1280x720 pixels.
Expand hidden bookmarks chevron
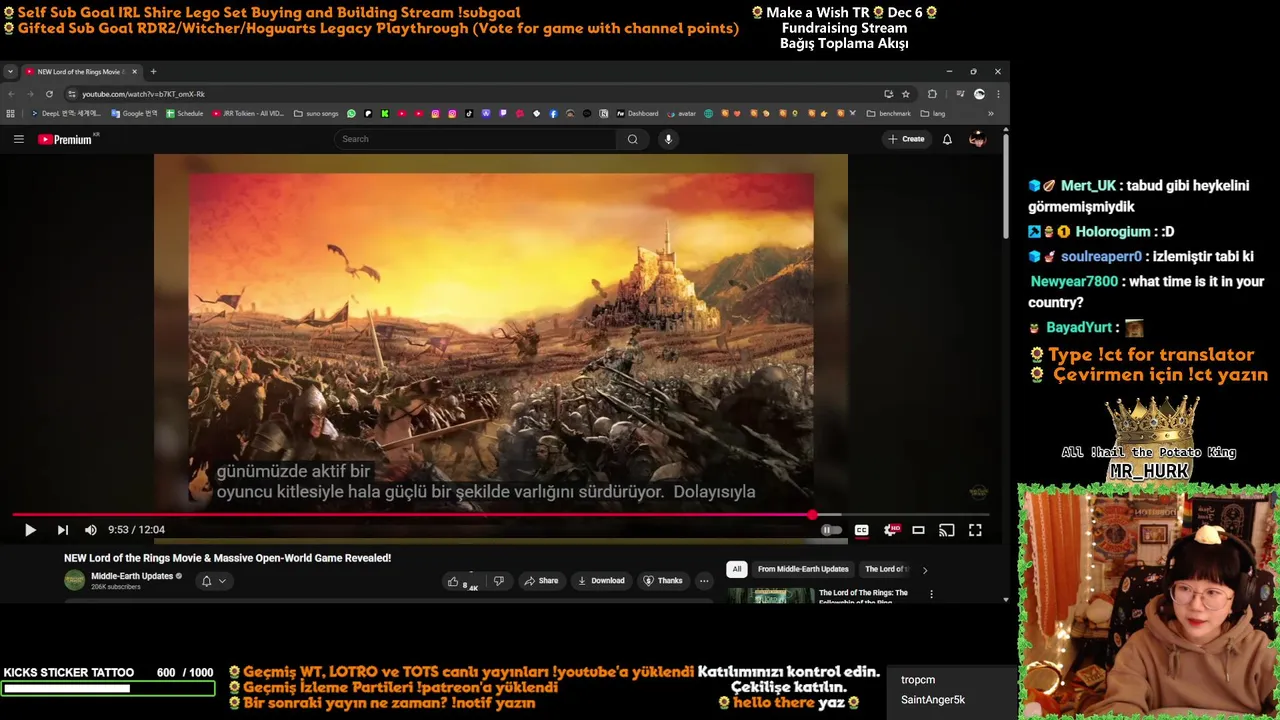point(991,113)
